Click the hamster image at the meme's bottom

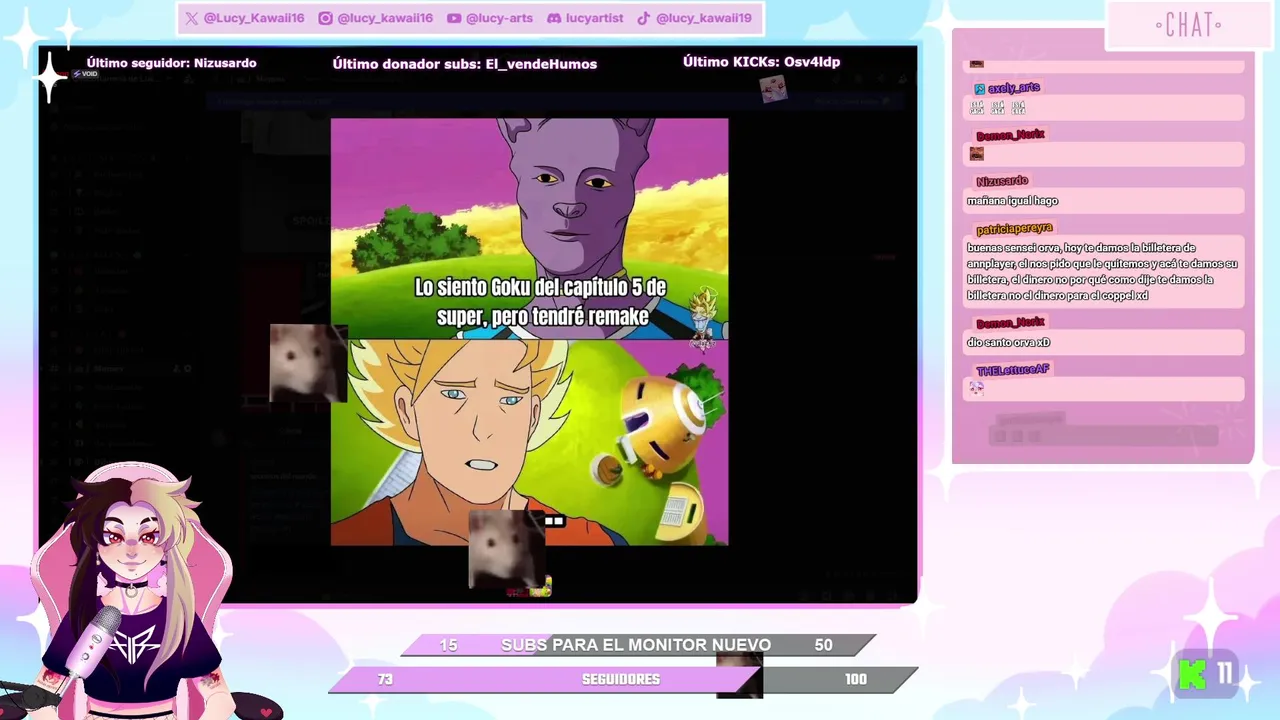(507, 549)
